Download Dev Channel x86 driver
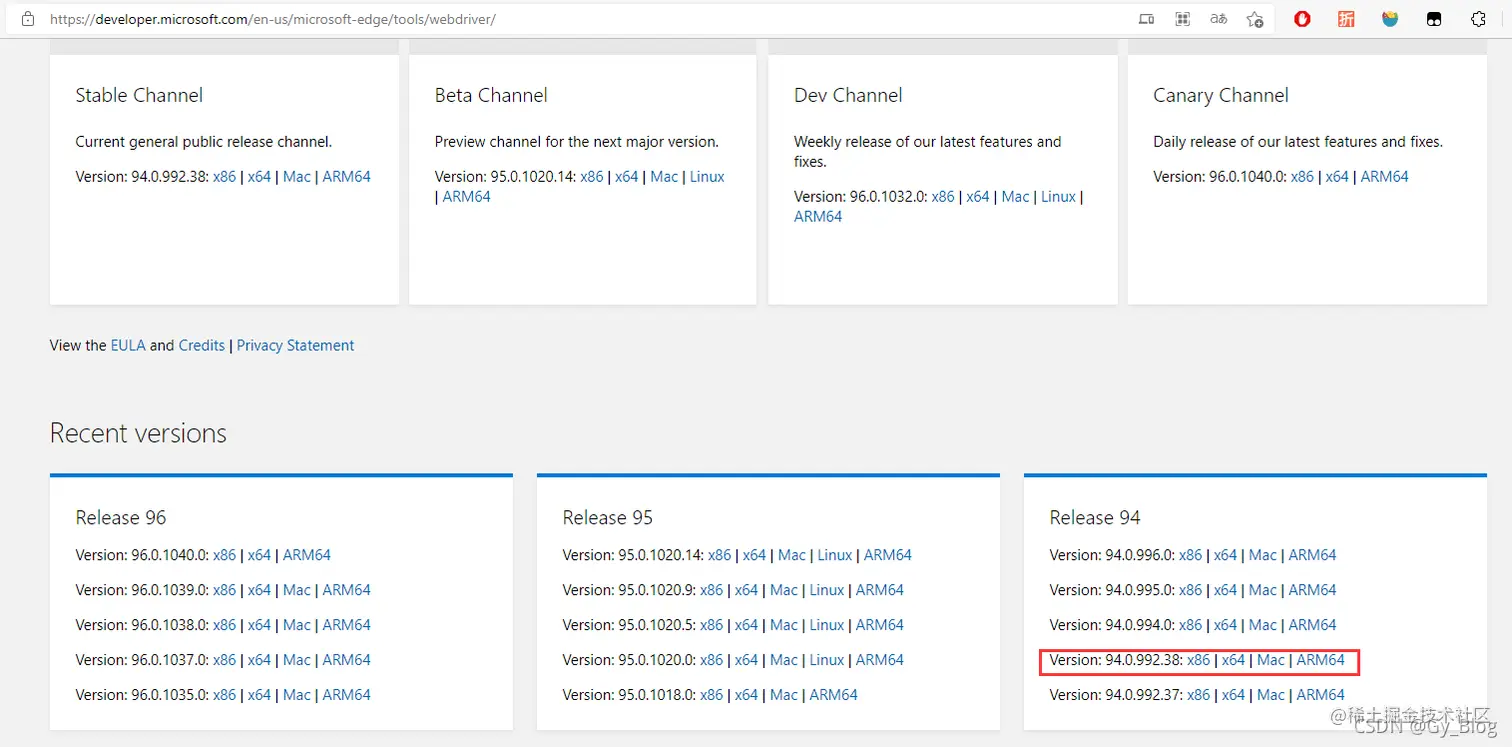This screenshot has width=1512, height=747. (x=943, y=196)
